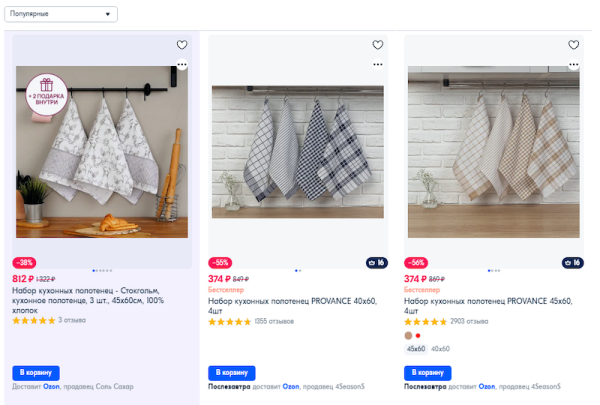Add Stockholm towel set to favorites
The height and width of the screenshot is (405, 600).
[181, 45]
